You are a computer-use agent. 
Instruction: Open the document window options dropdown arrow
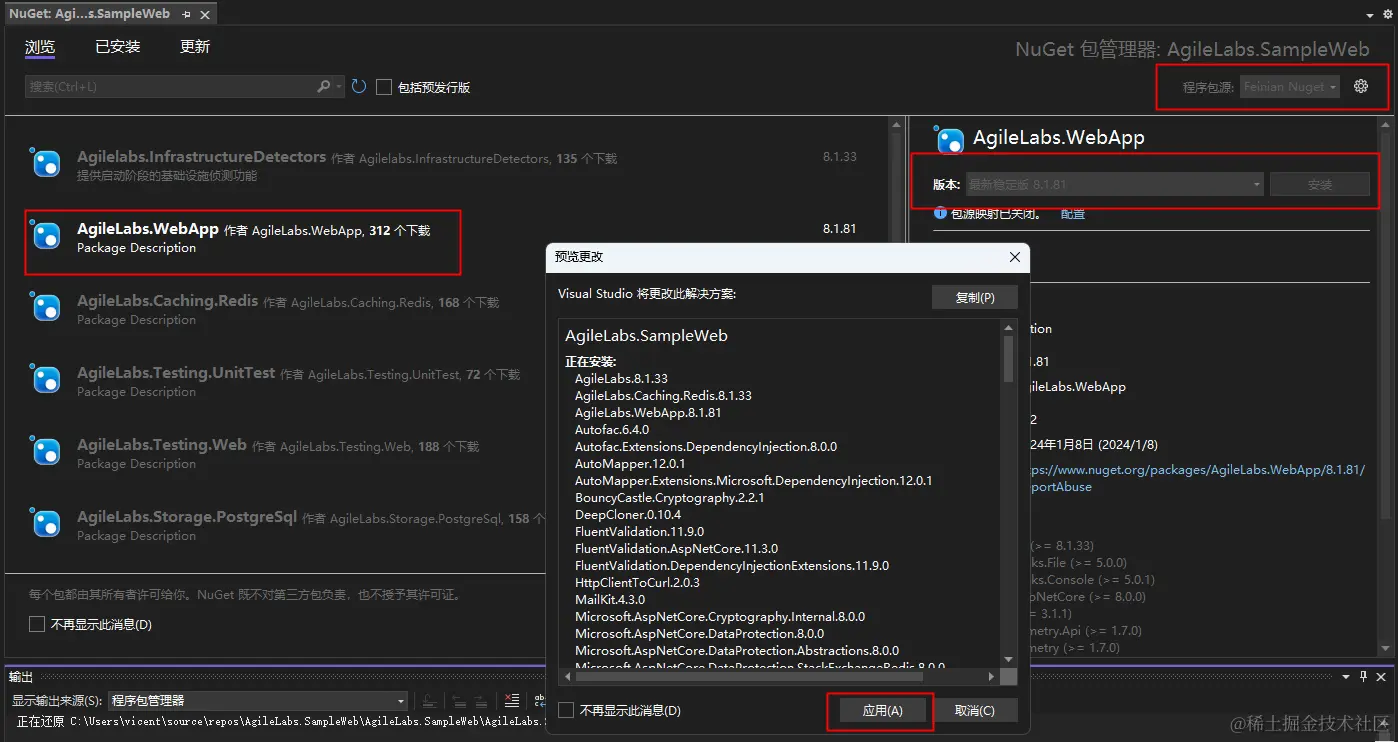[1369, 16]
